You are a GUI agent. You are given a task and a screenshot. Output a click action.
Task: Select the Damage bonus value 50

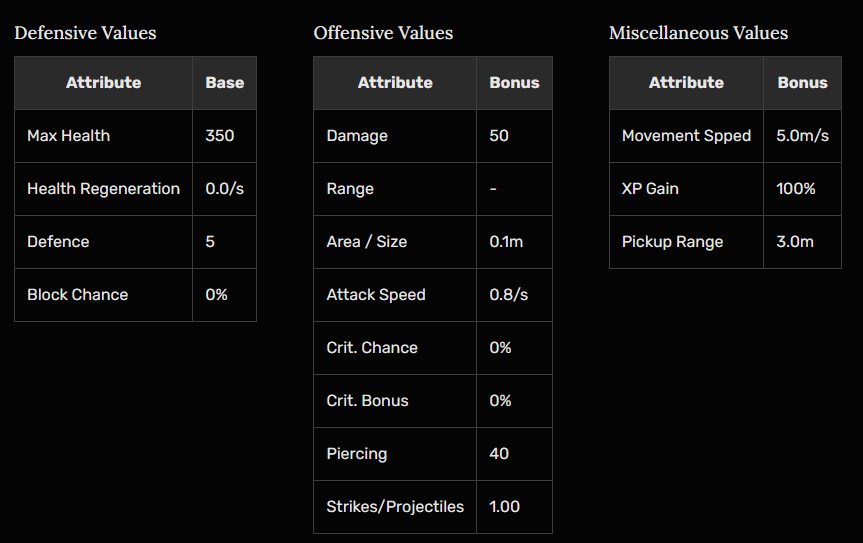[x=499, y=136]
